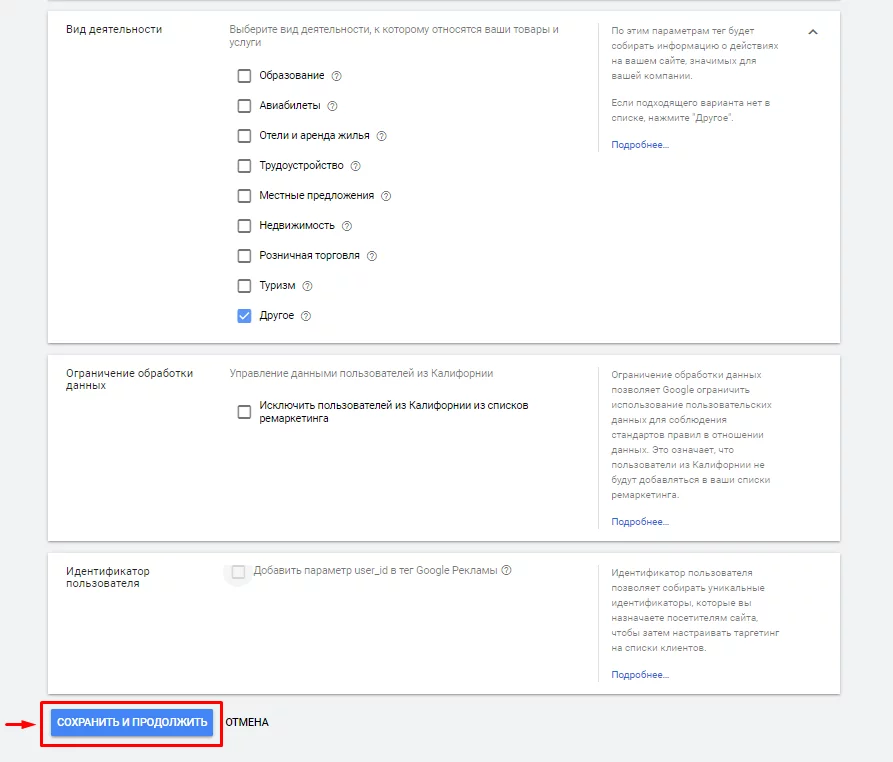Show help for Трудоустройство option
Screen dimensions: 893x762
click(x=355, y=166)
